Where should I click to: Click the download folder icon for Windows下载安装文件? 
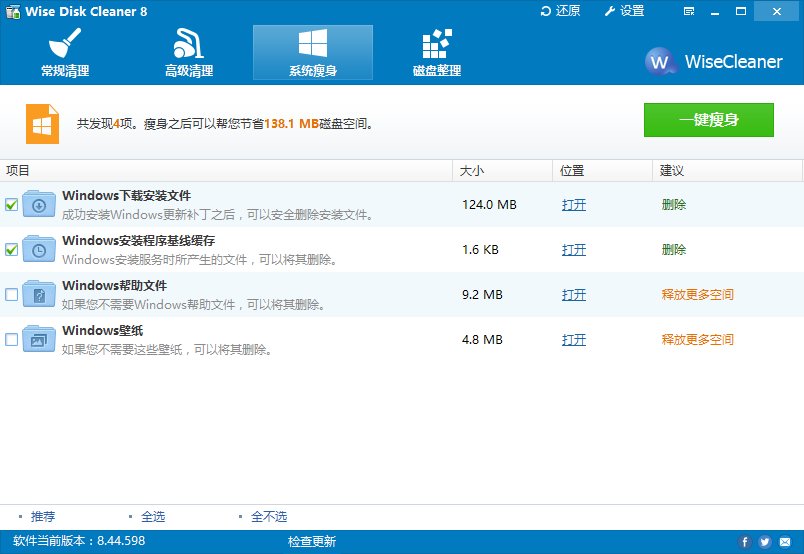click(39, 204)
